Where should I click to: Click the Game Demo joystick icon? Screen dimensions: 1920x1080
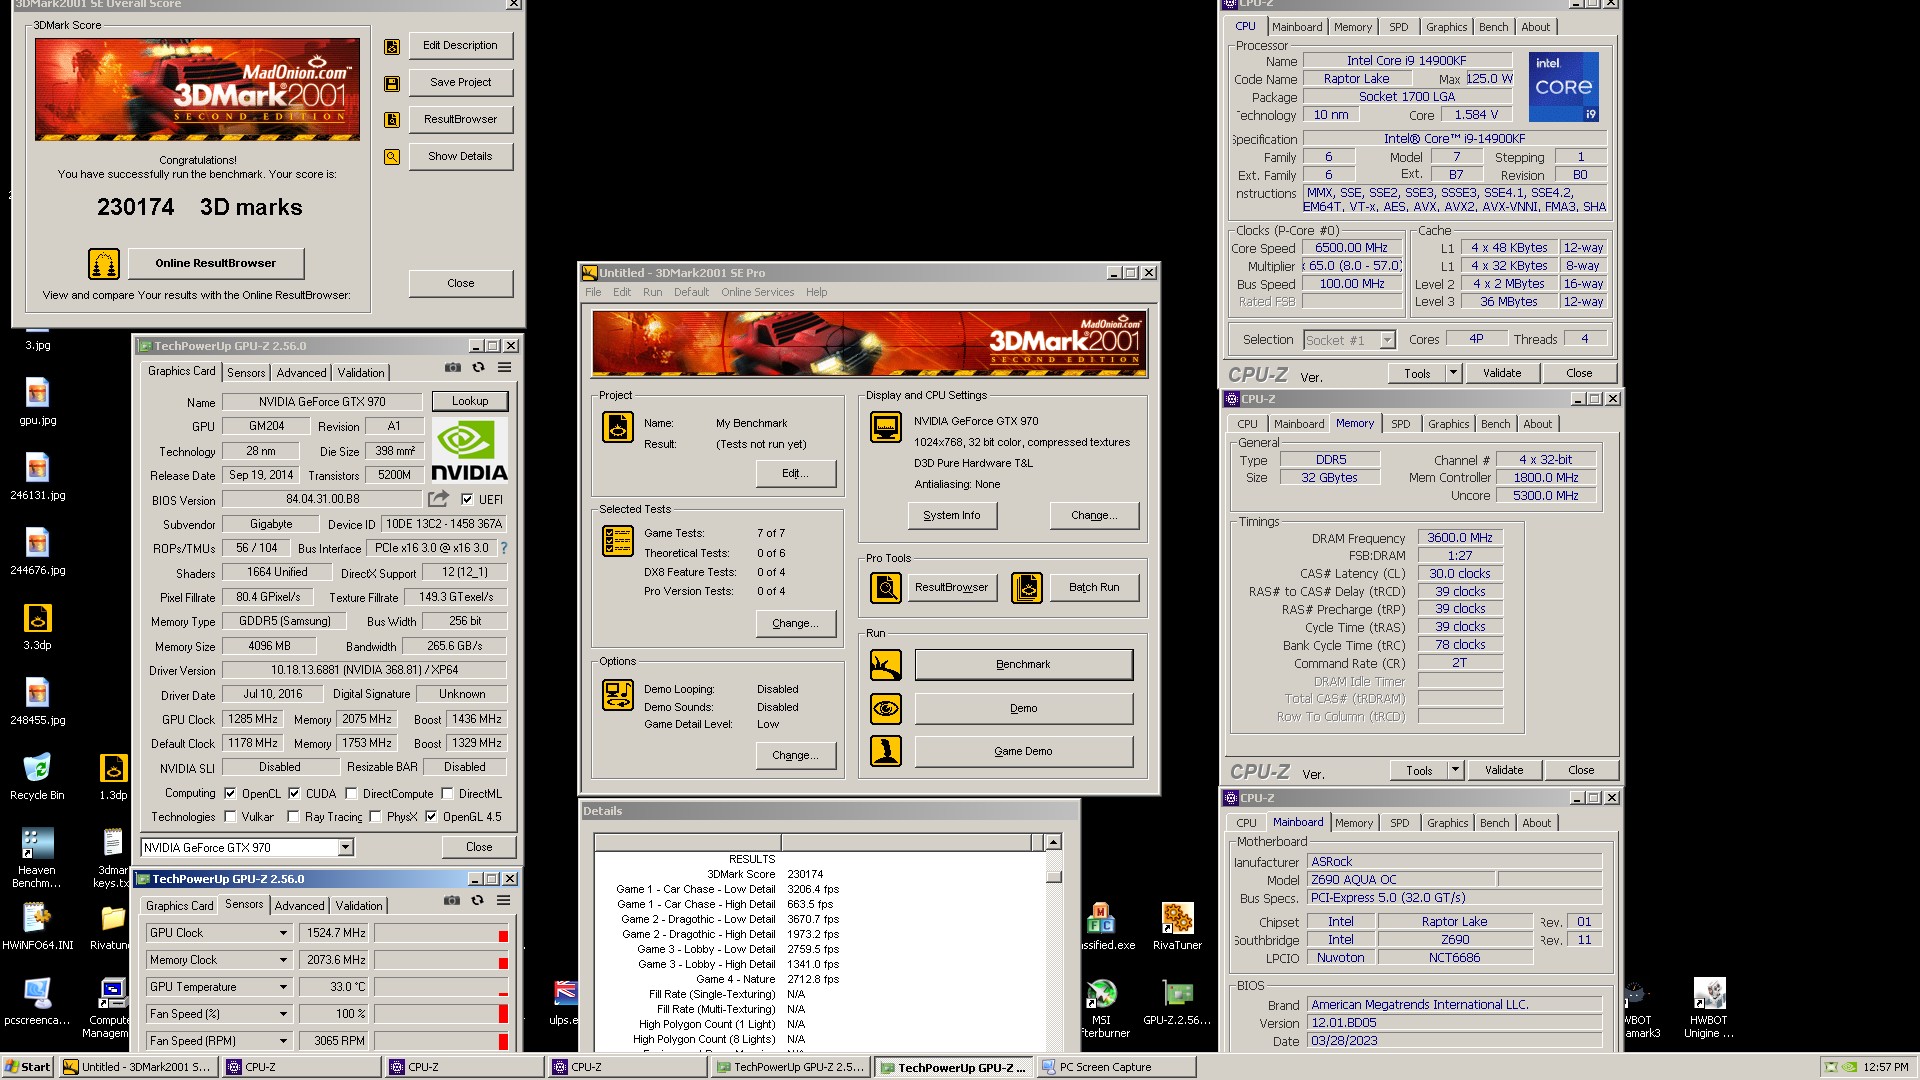886,752
